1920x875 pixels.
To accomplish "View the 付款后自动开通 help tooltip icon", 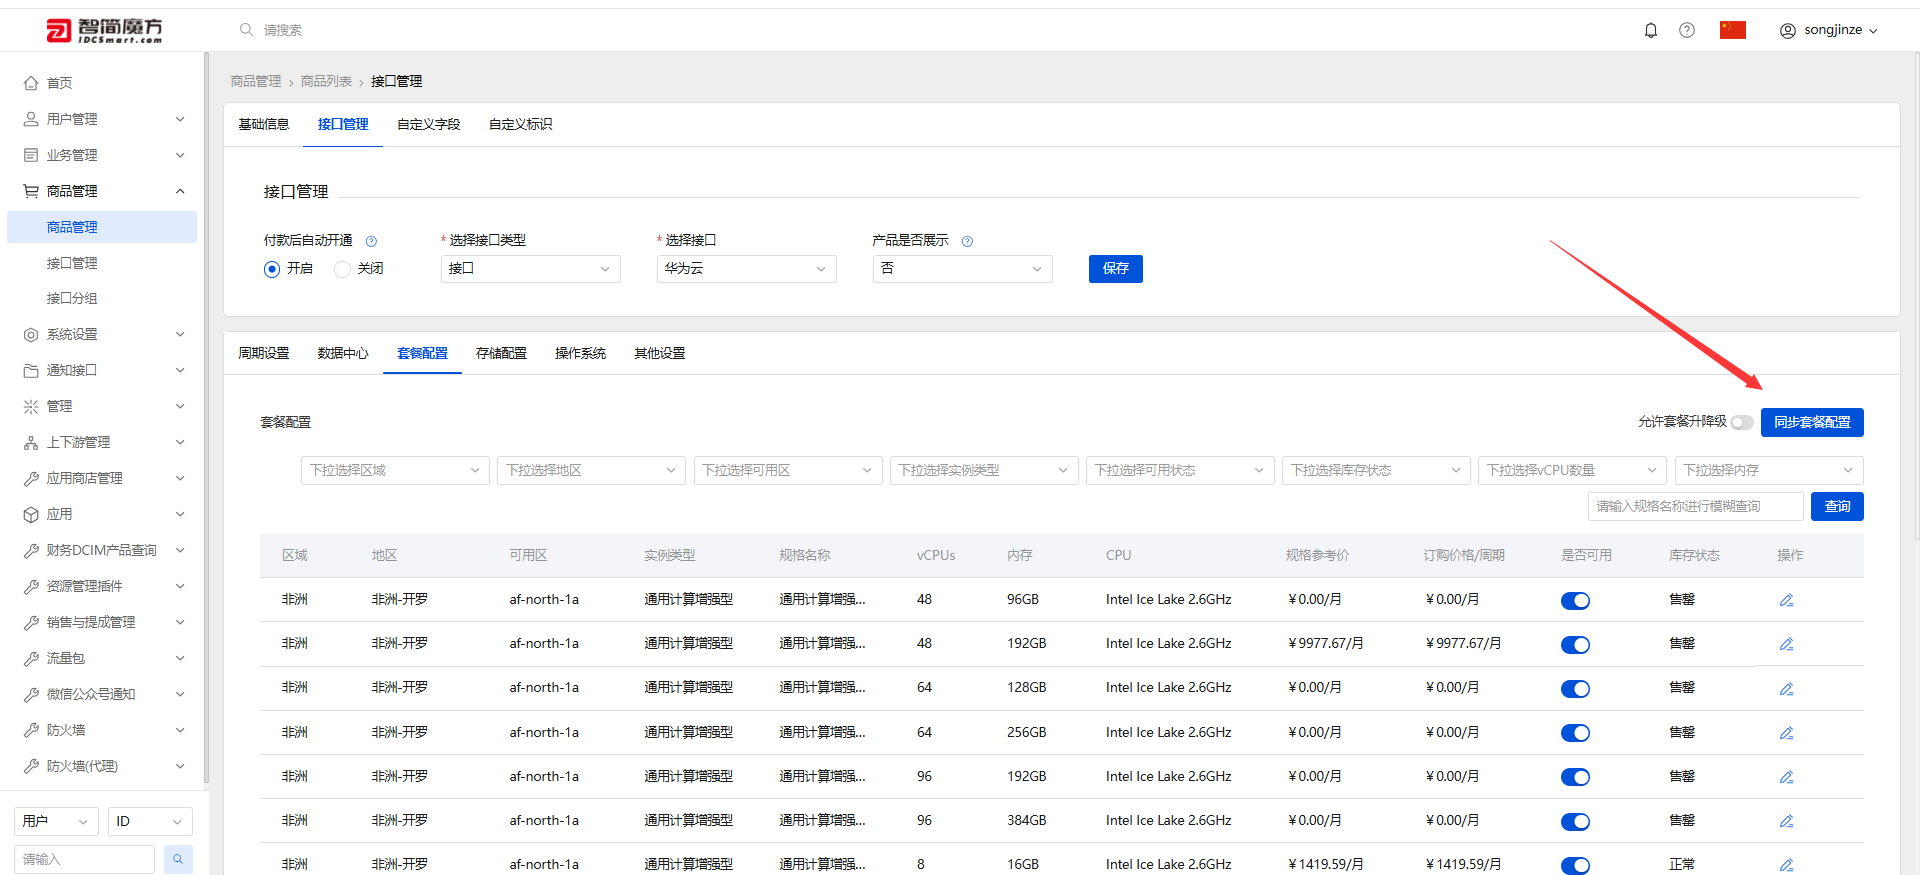I will click(x=371, y=241).
